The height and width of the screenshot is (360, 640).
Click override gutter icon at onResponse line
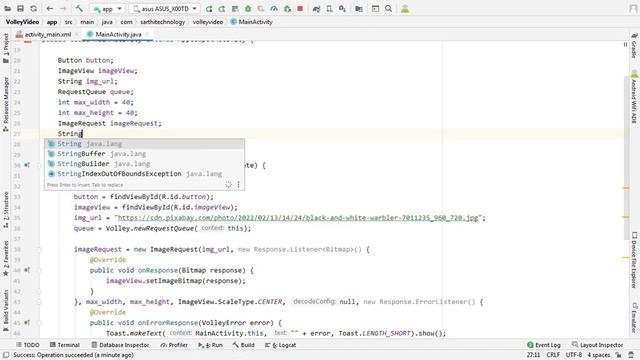tap(27, 270)
